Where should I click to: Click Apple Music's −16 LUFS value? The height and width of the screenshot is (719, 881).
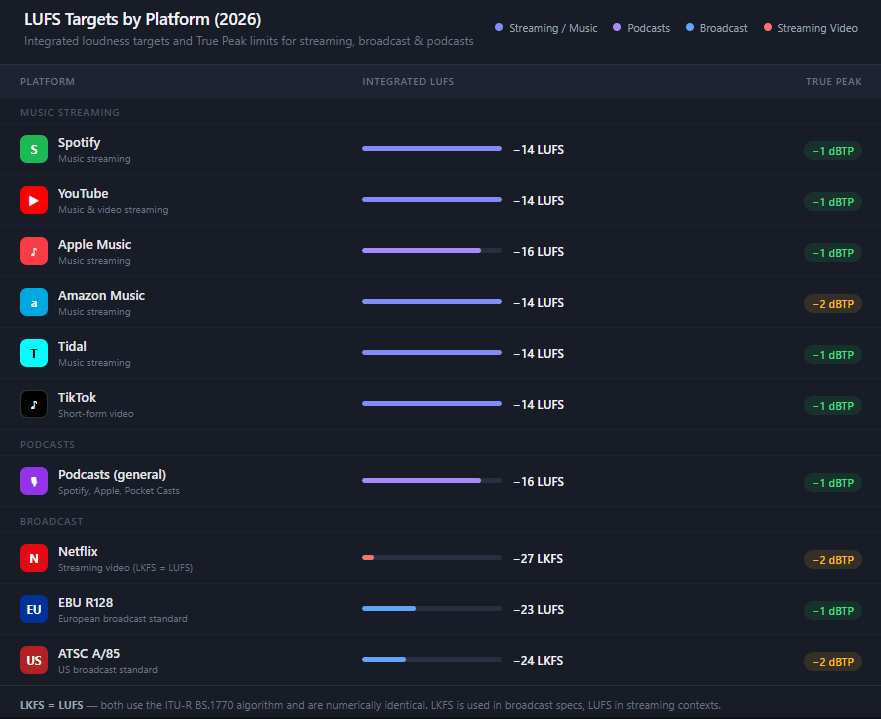(x=538, y=252)
